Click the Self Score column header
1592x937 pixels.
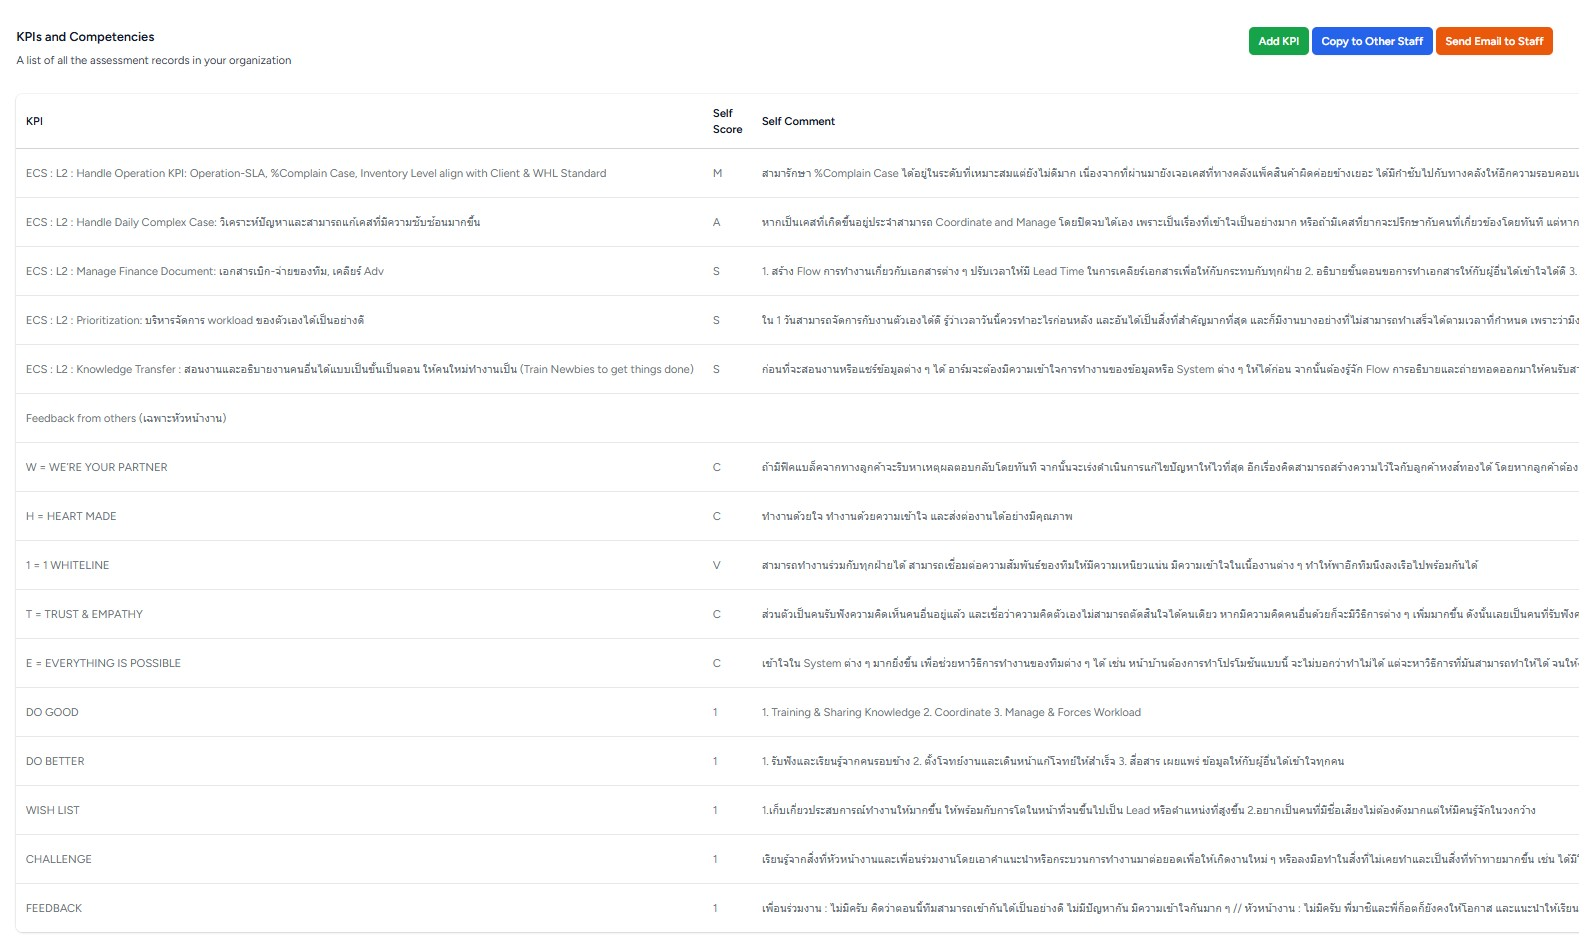tap(727, 121)
